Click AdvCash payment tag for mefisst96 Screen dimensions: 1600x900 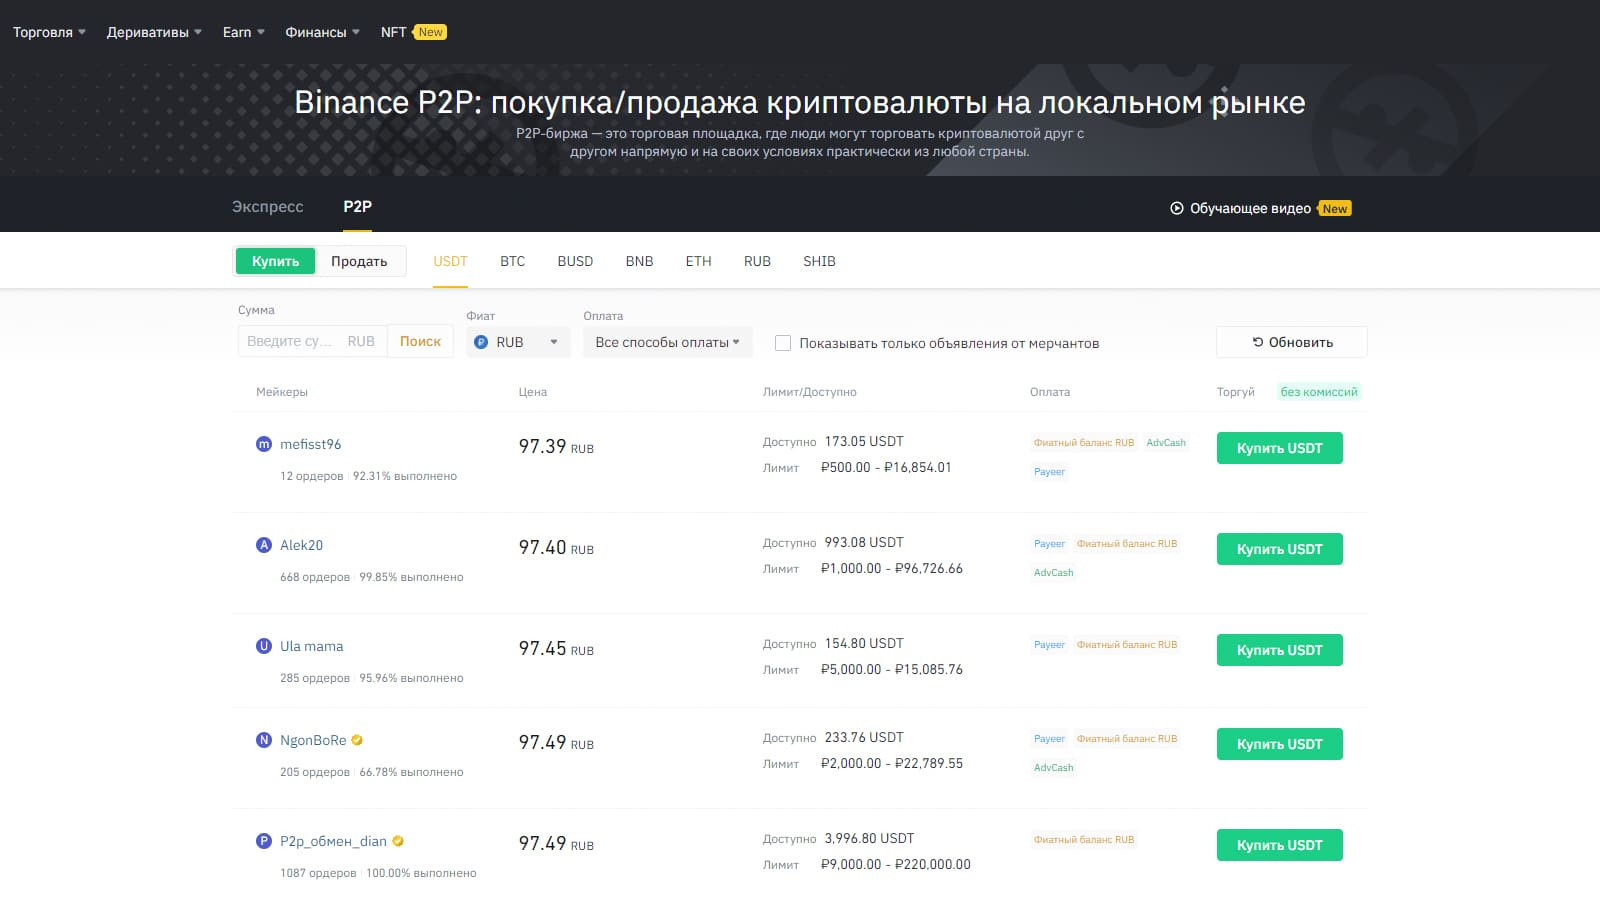[x=1166, y=443]
